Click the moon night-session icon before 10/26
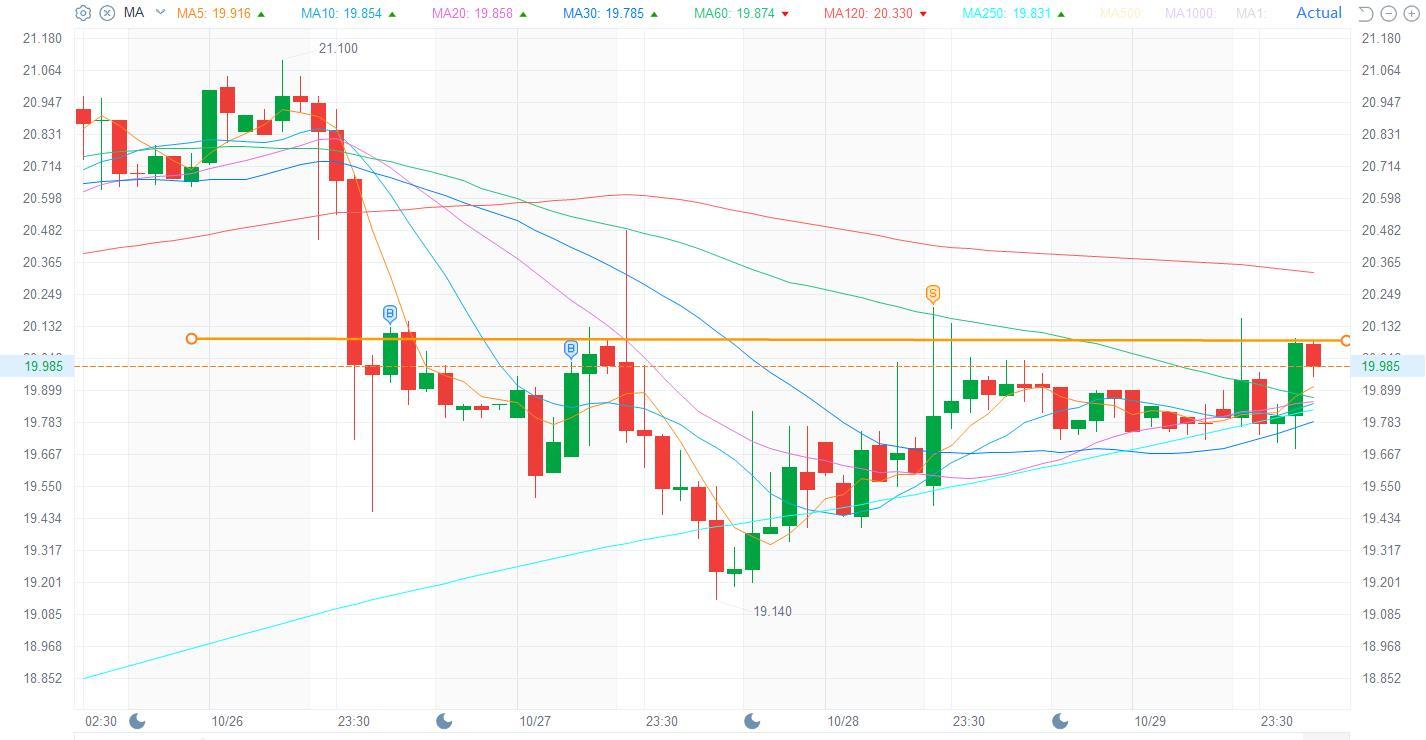 pyautogui.click(x=138, y=721)
